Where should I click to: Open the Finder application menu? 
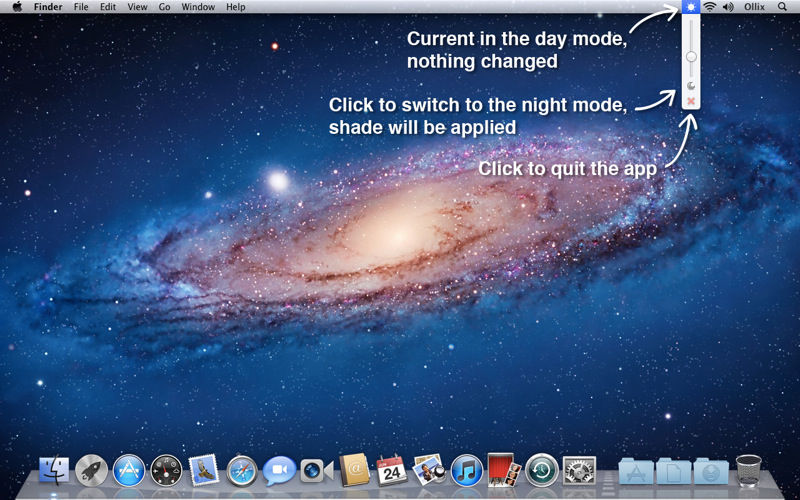point(48,7)
